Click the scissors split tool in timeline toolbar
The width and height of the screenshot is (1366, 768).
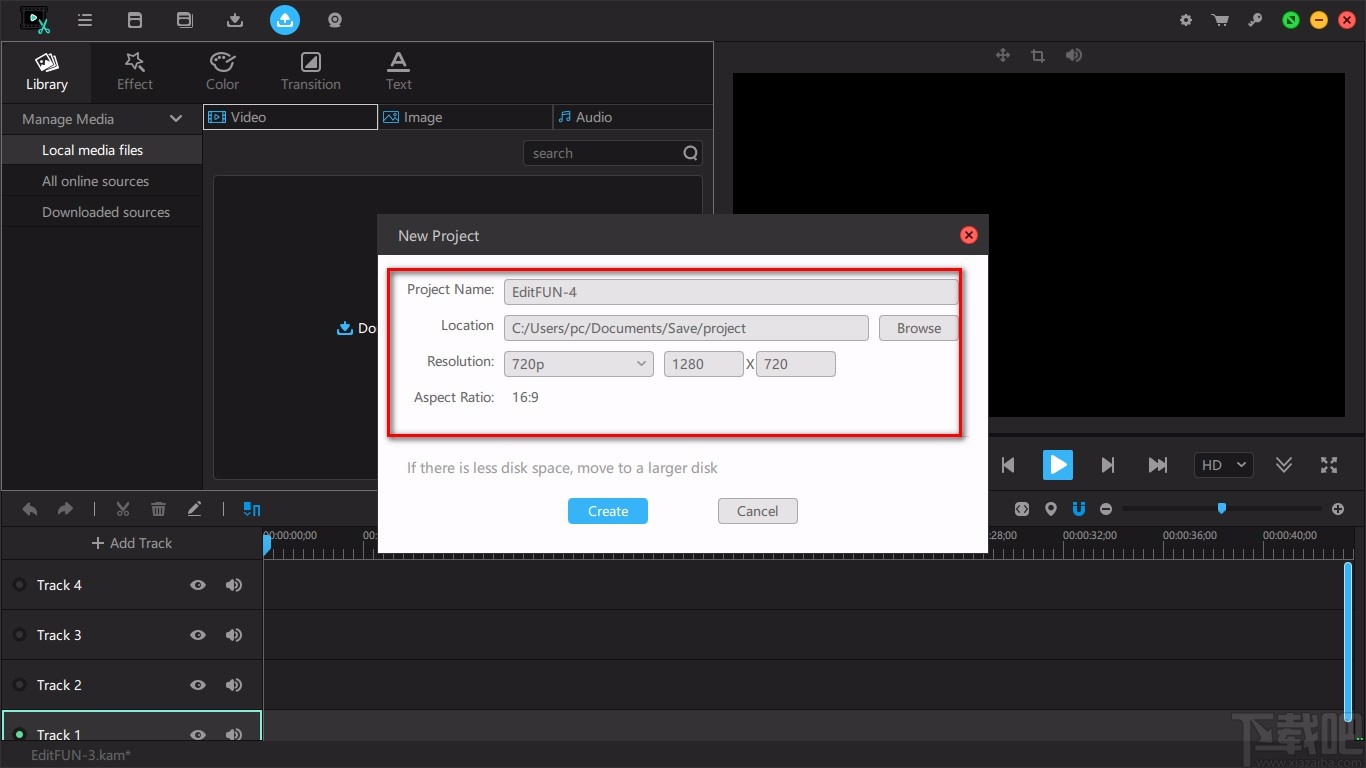coord(123,509)
